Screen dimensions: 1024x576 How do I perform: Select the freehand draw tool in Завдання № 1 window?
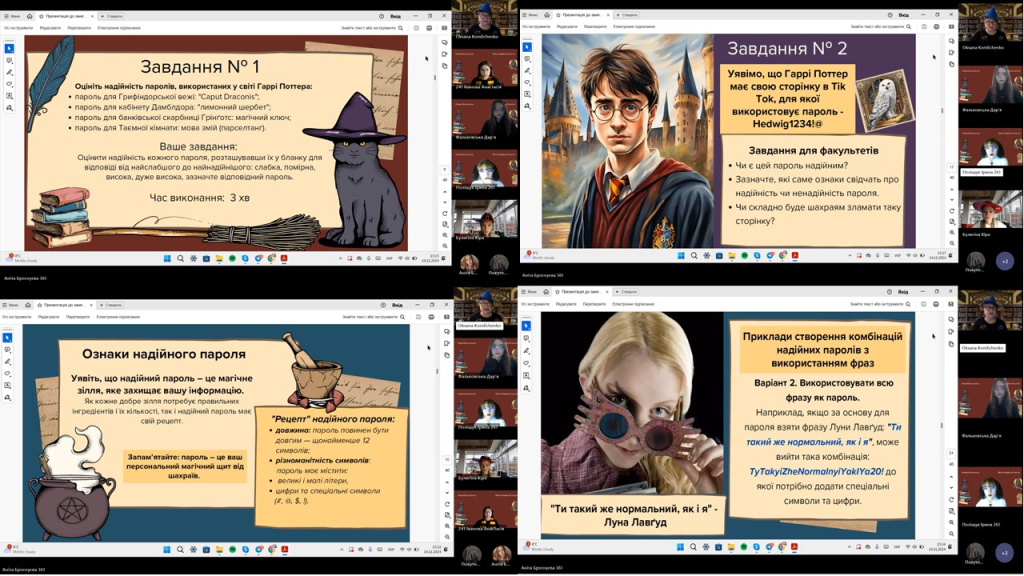point(9,84)
